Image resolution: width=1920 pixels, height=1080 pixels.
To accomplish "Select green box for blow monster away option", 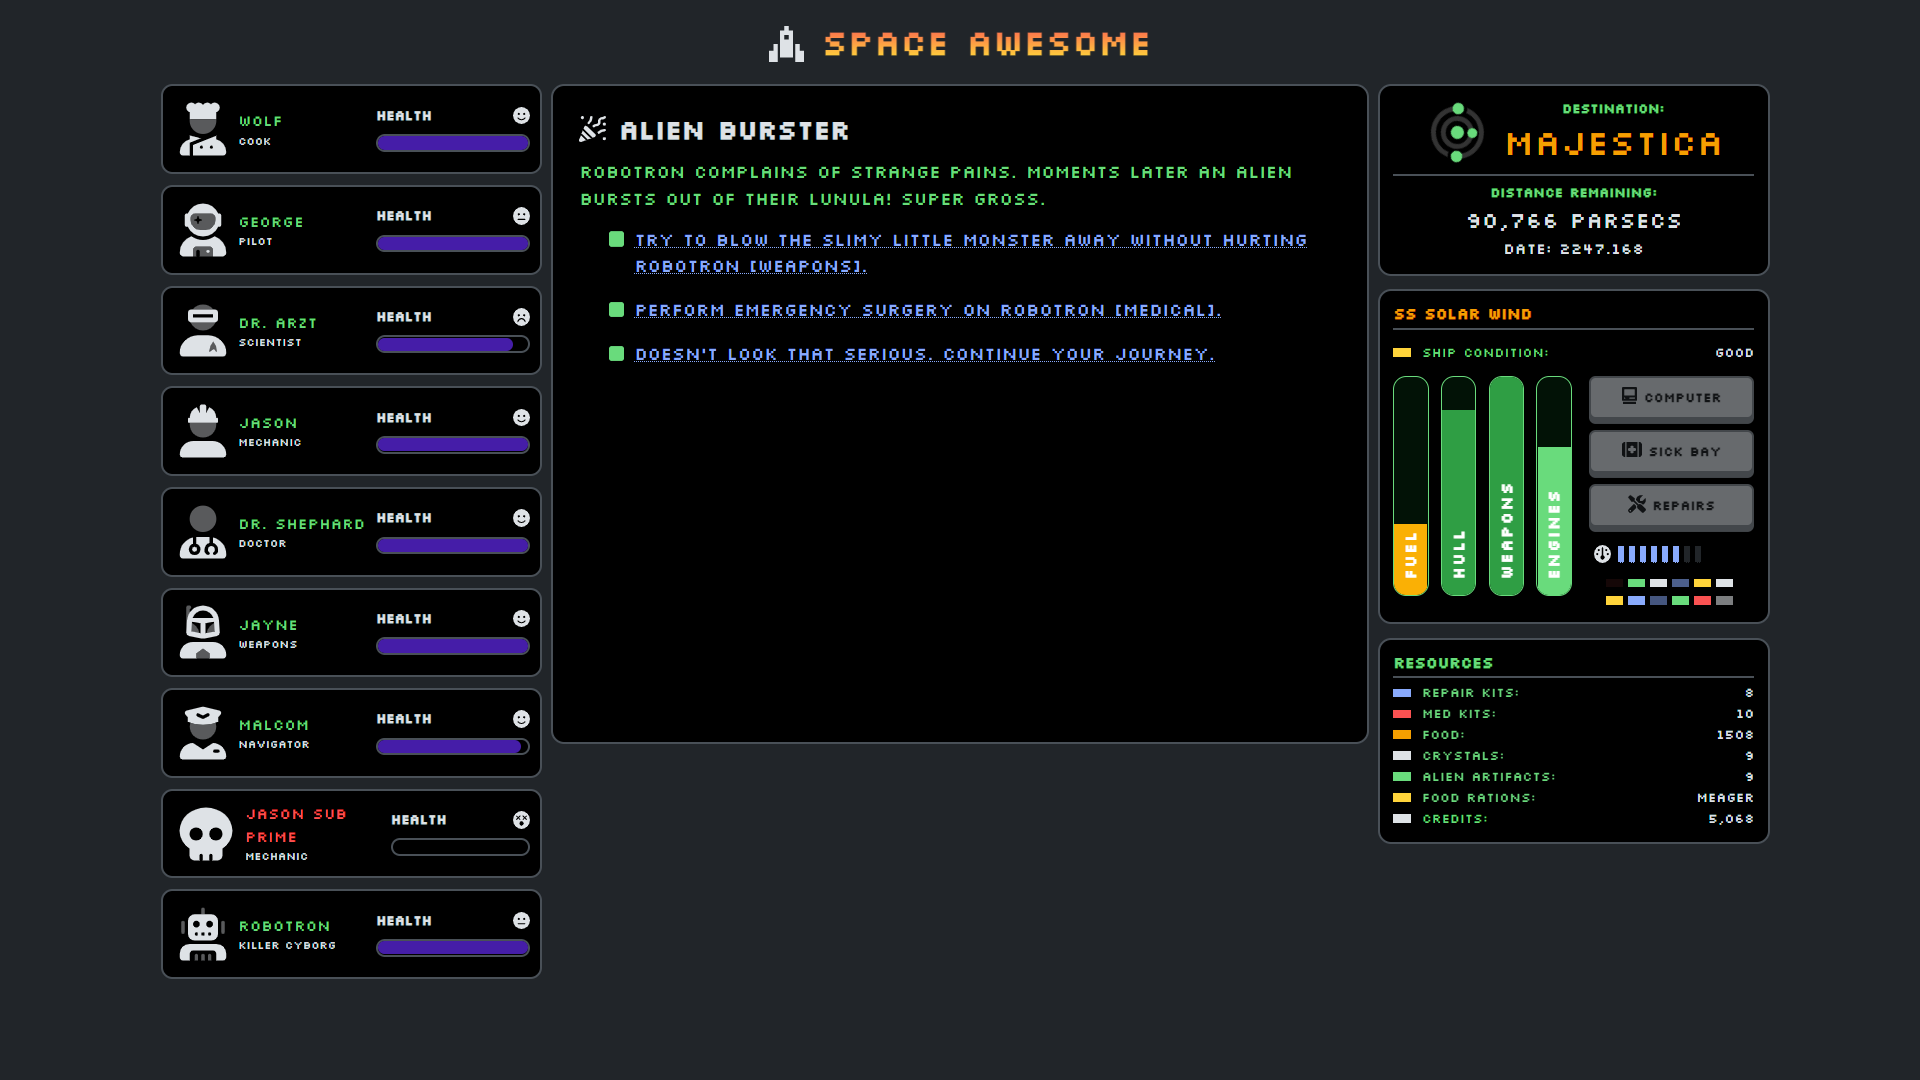I will point(617,240).
